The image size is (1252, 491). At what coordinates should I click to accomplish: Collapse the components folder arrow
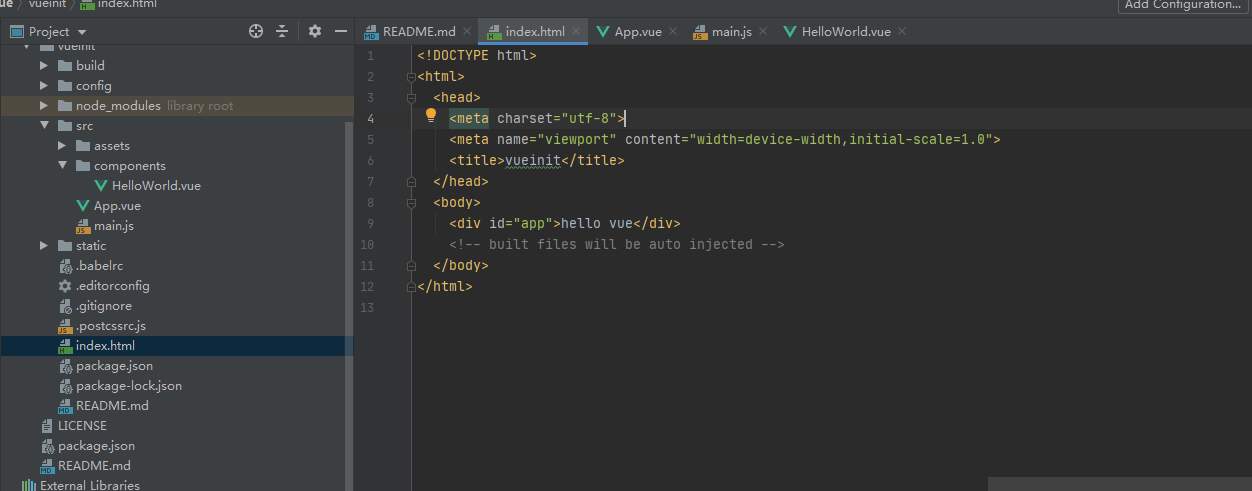[62, 166]
